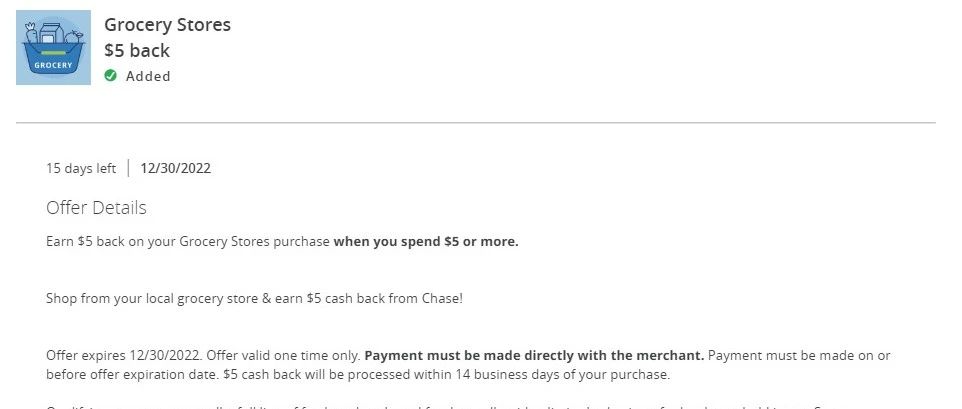The width and height of the screenshot is (962, 409).
Task: Click the tomato in the grocery basket icon
Action: point(74,37)
